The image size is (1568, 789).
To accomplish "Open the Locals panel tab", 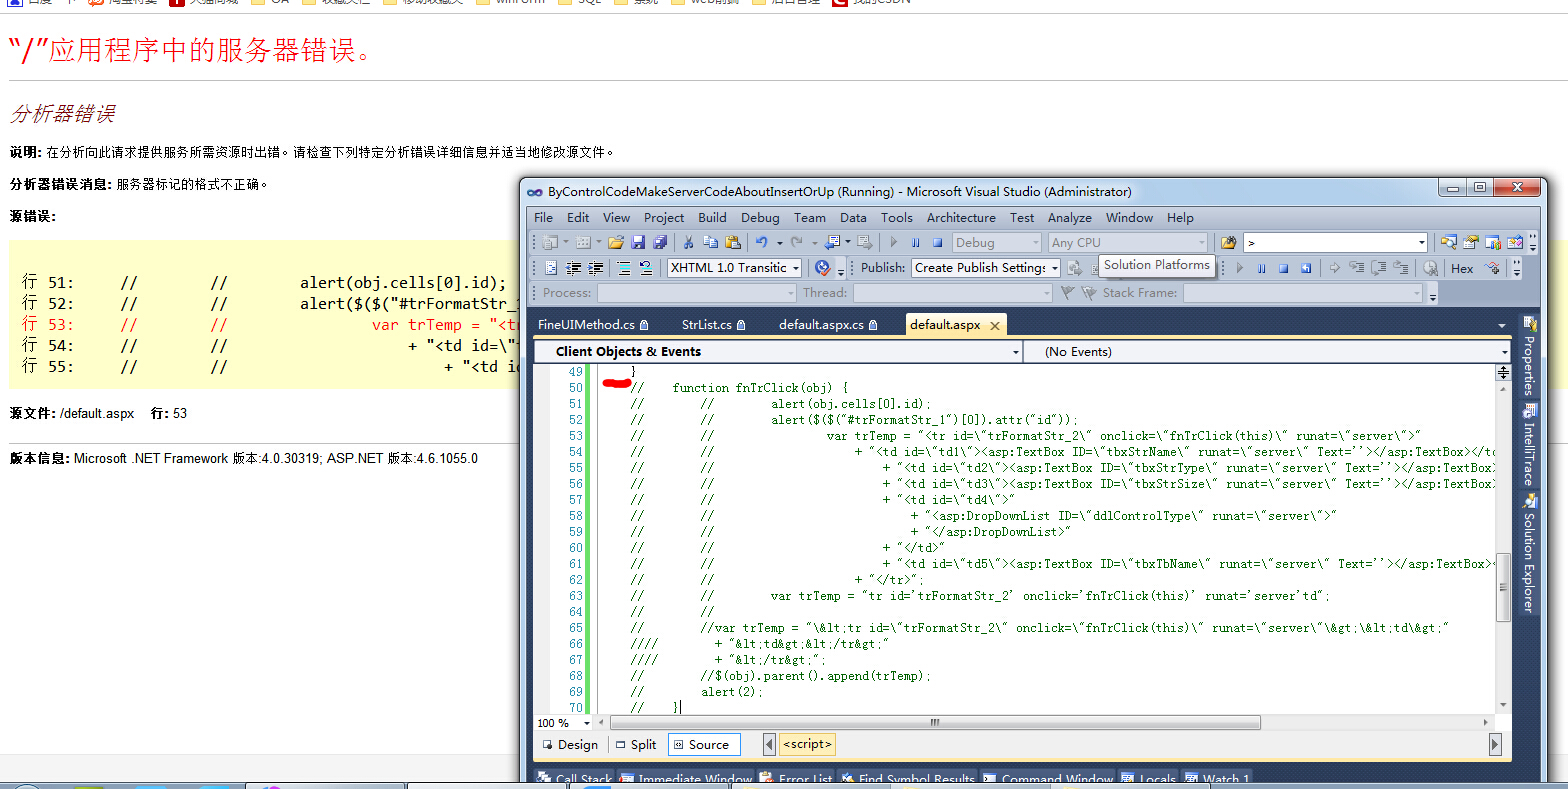I will [x=1149, y=779].
